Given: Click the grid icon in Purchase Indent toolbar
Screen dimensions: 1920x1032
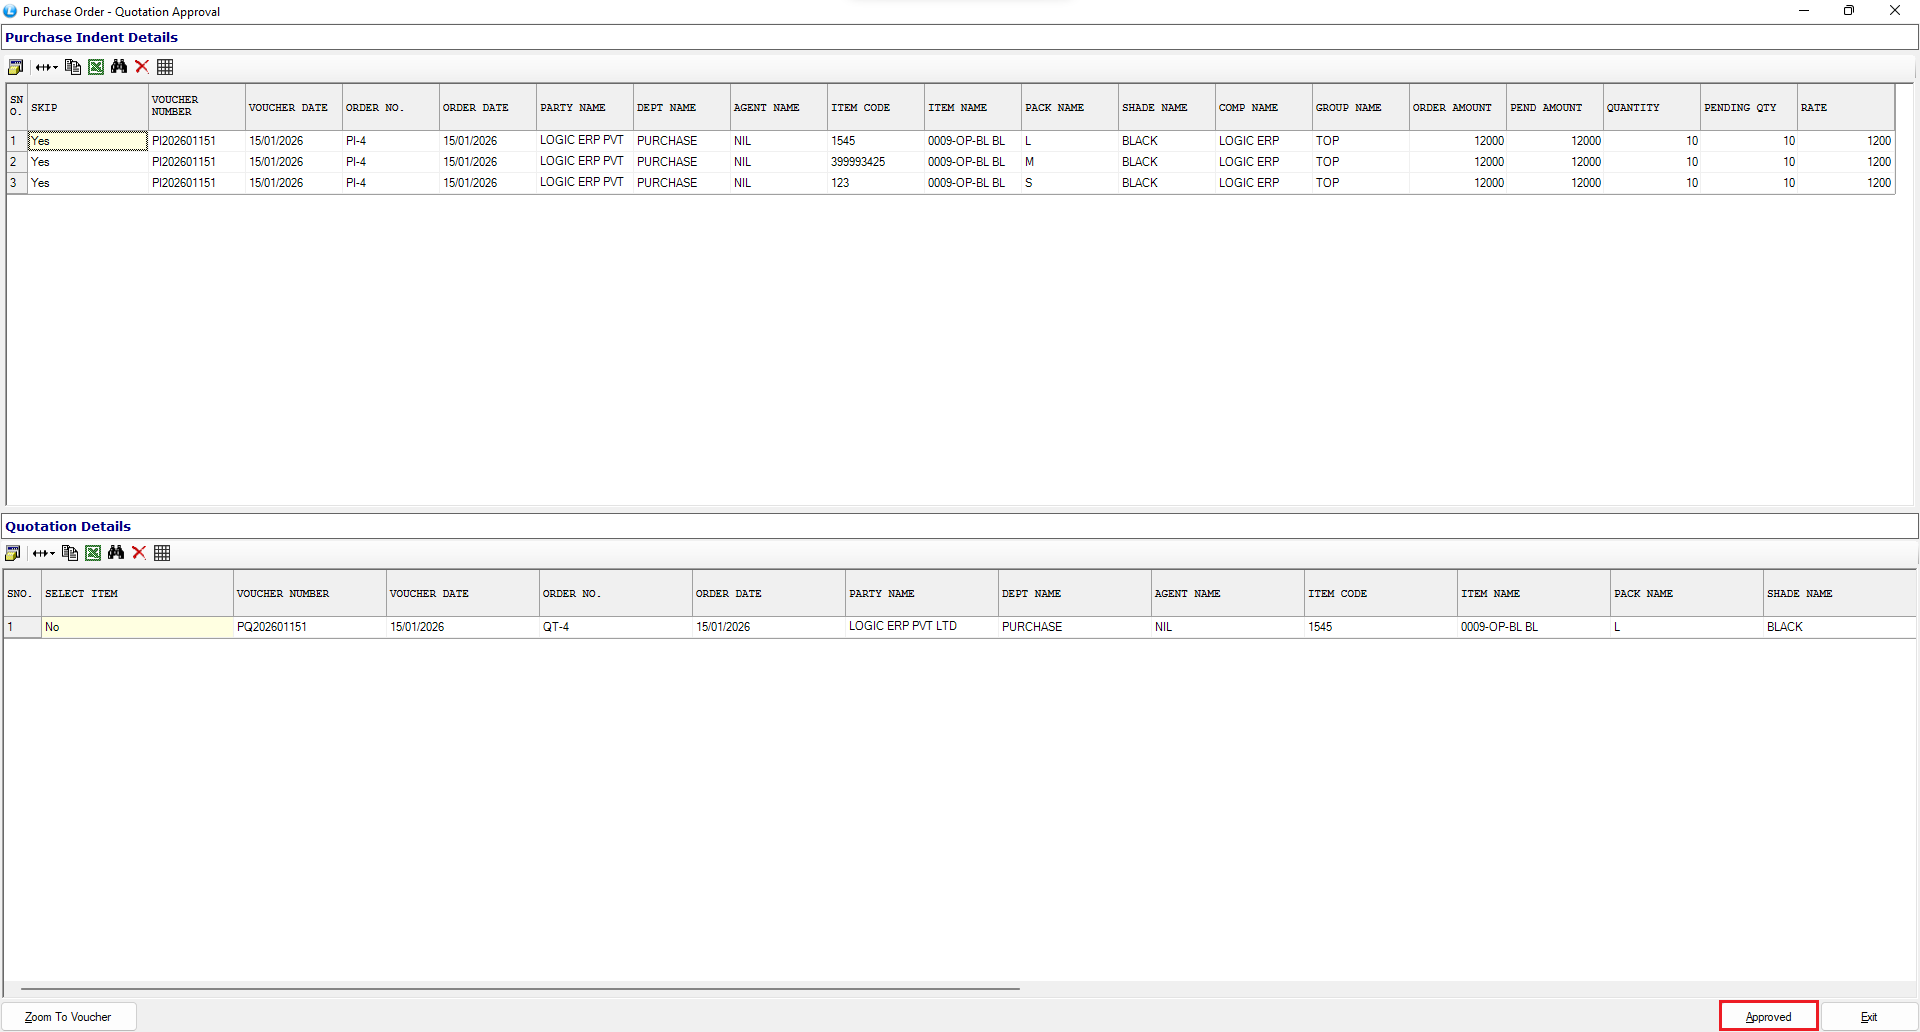Looking at the screenshot, I should click(x=166, y=67).
